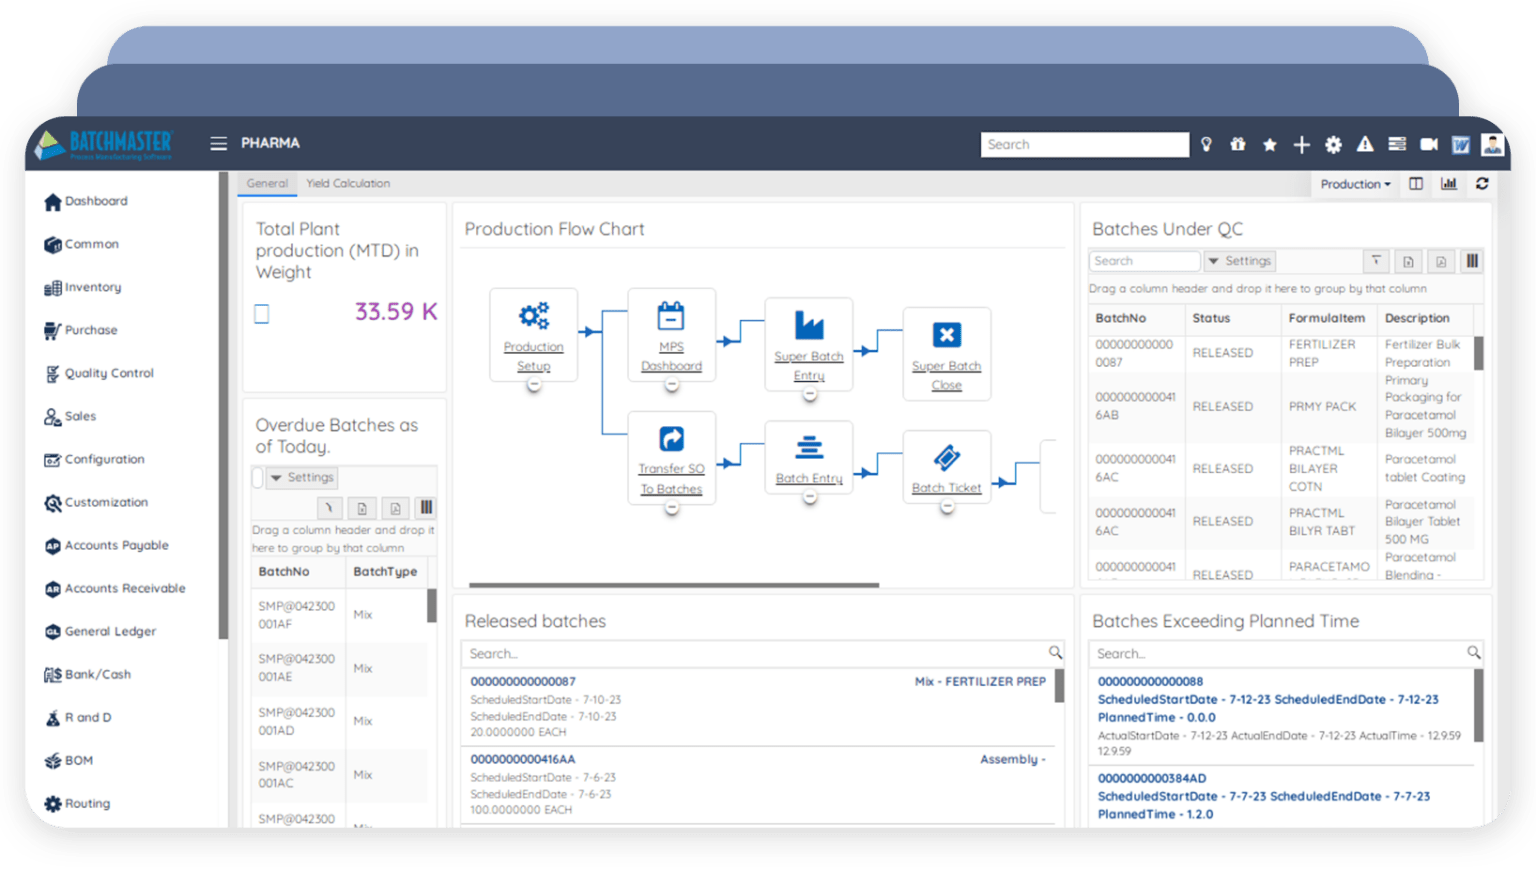
Task: Click the Batch Ticket node in flow chart
Action: (x=946, y=467)
